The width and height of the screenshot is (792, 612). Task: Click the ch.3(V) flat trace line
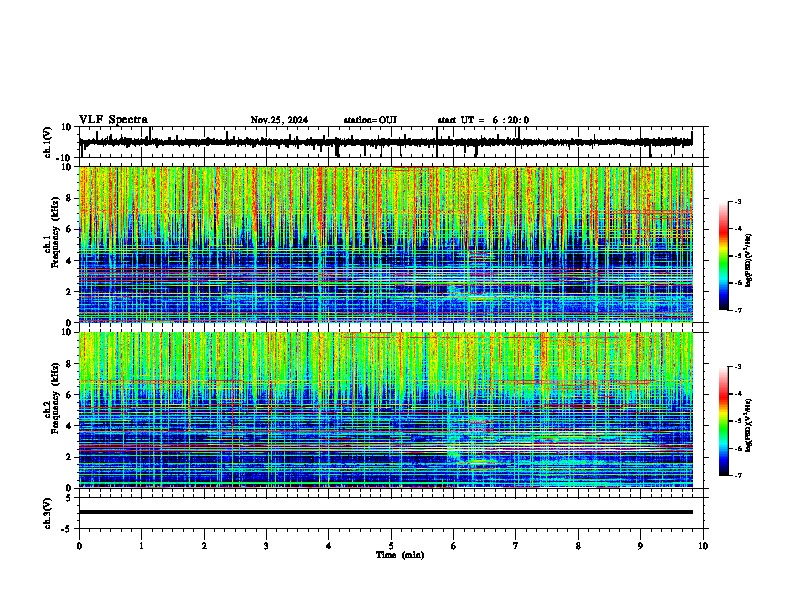(386, 512)
